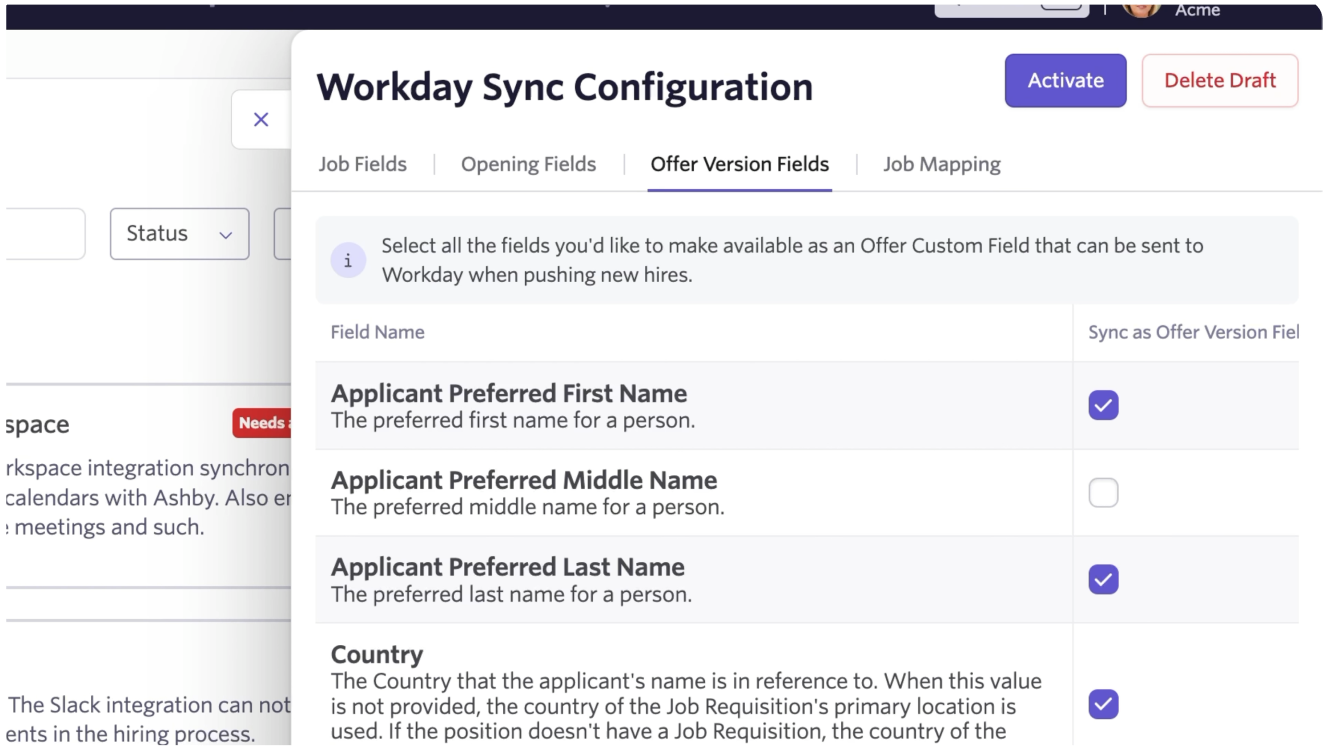Uncheck the Applicant Preferred Last Name checkbox
Viewport: 1323px width, 746px height.
(1103, 579)
